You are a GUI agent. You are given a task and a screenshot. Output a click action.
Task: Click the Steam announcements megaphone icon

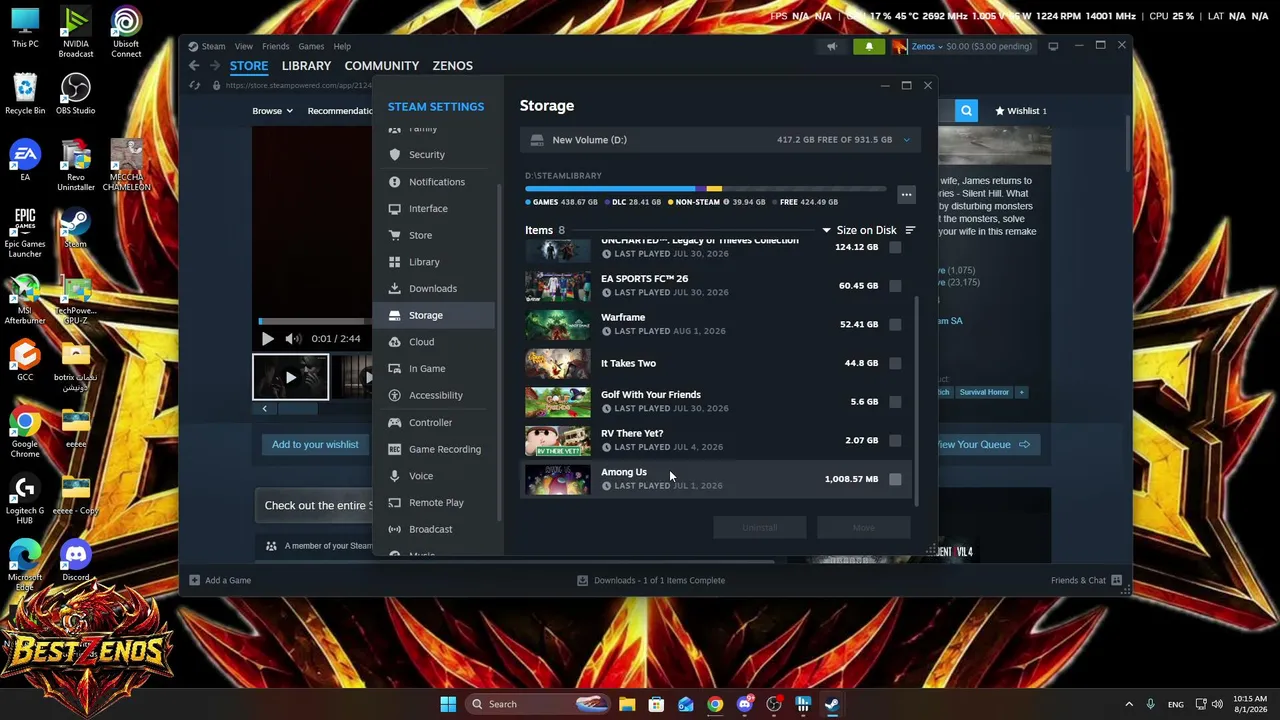click(x=832, y=46)
